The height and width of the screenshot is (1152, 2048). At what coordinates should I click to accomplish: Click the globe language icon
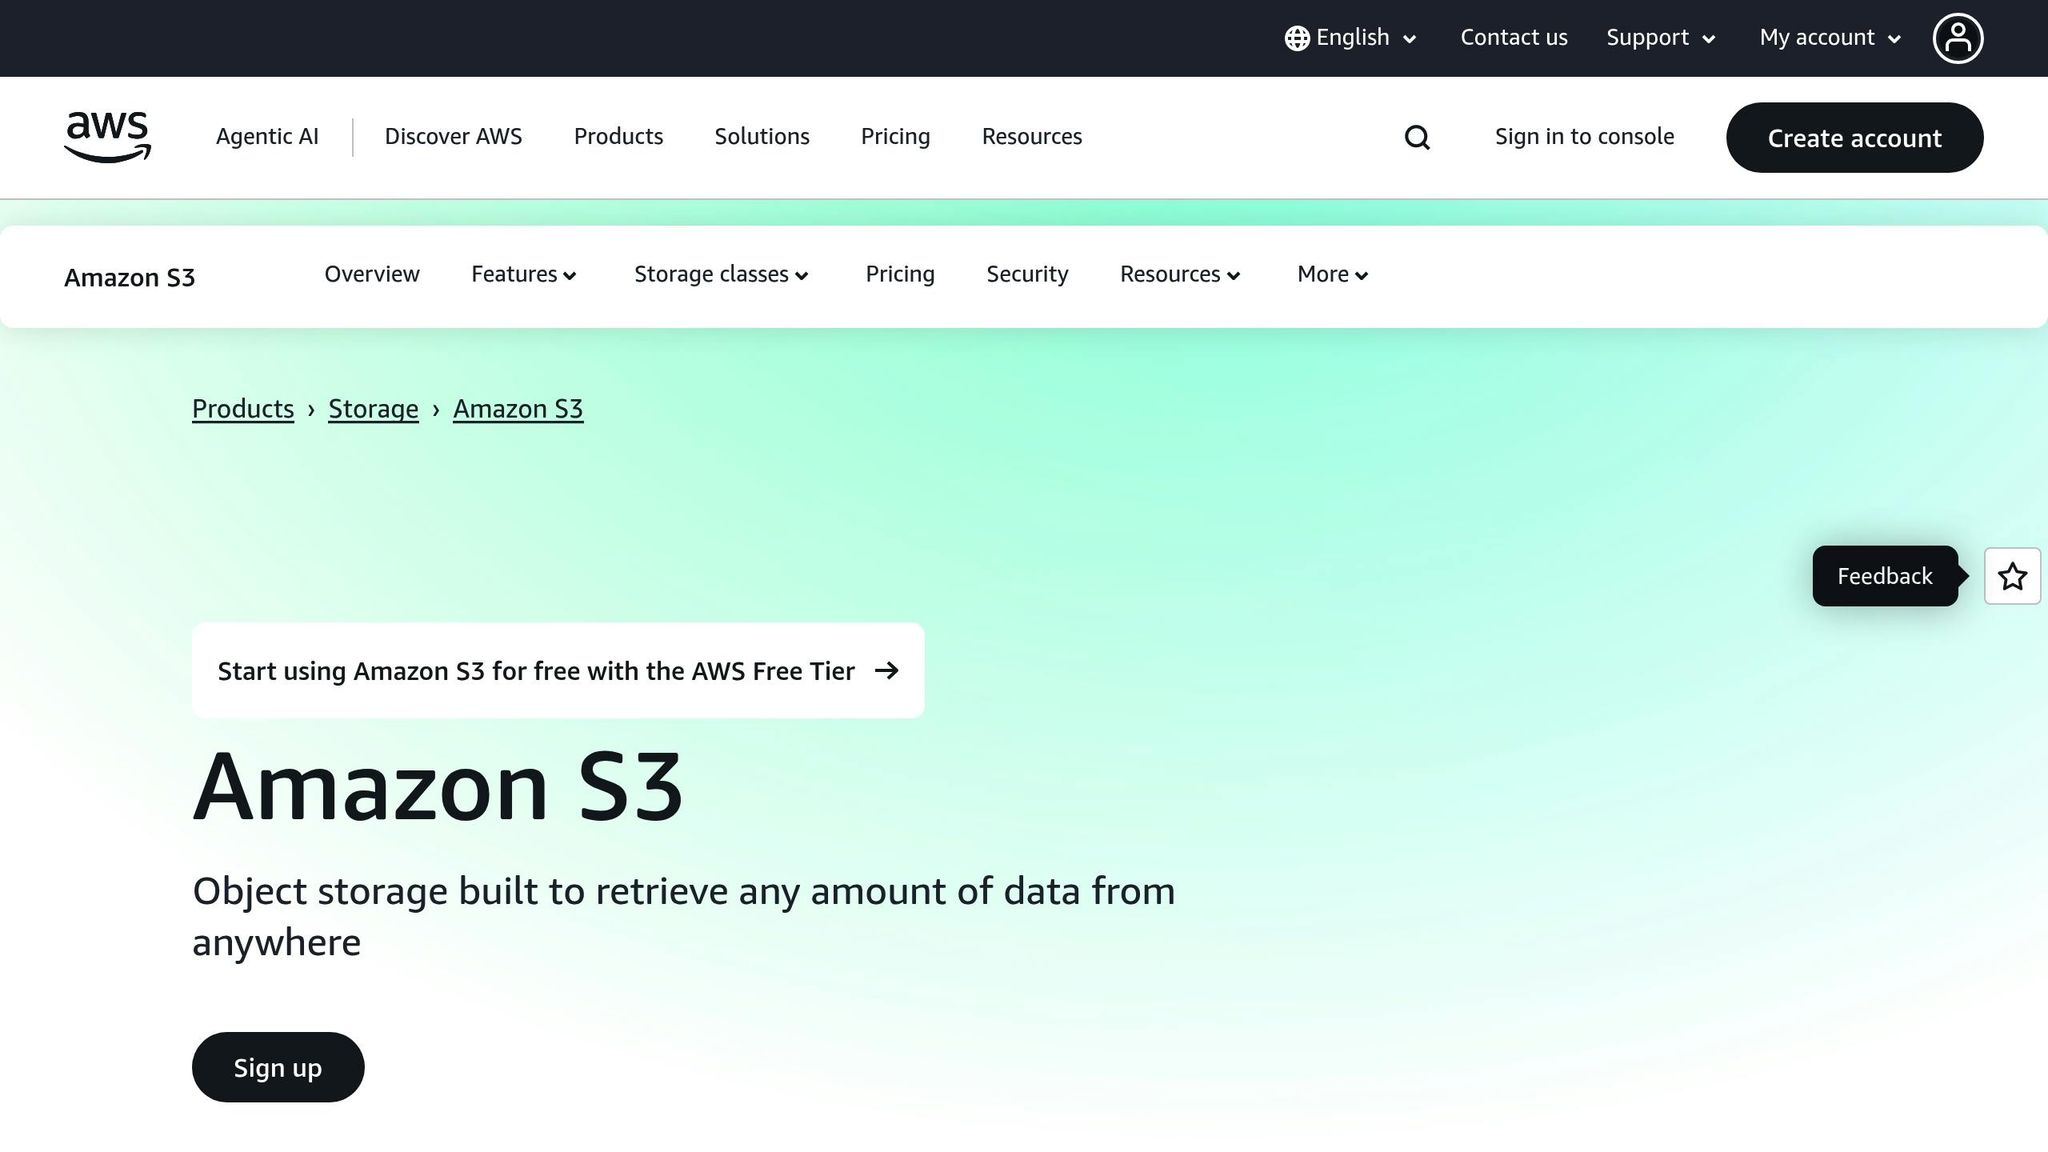pyautogui.click(x=1297, y=38)
